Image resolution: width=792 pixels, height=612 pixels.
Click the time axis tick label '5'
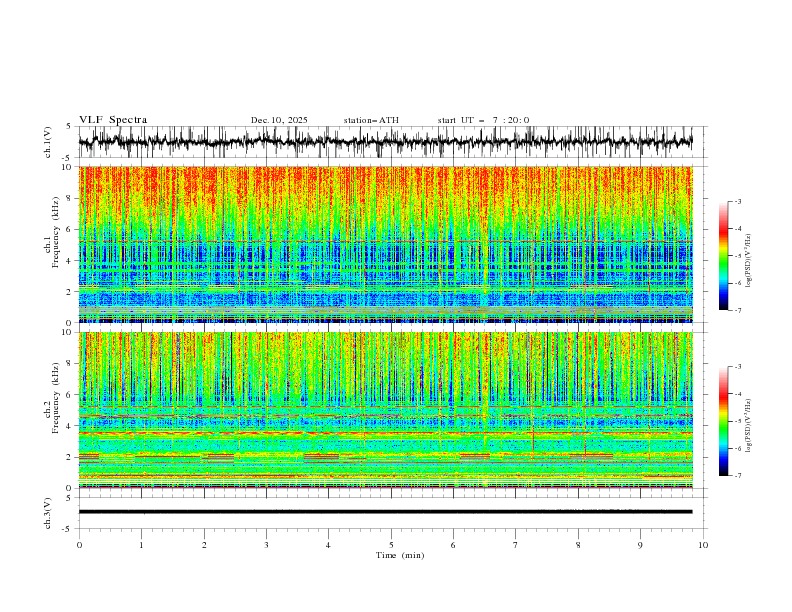(x=391, y=545)
